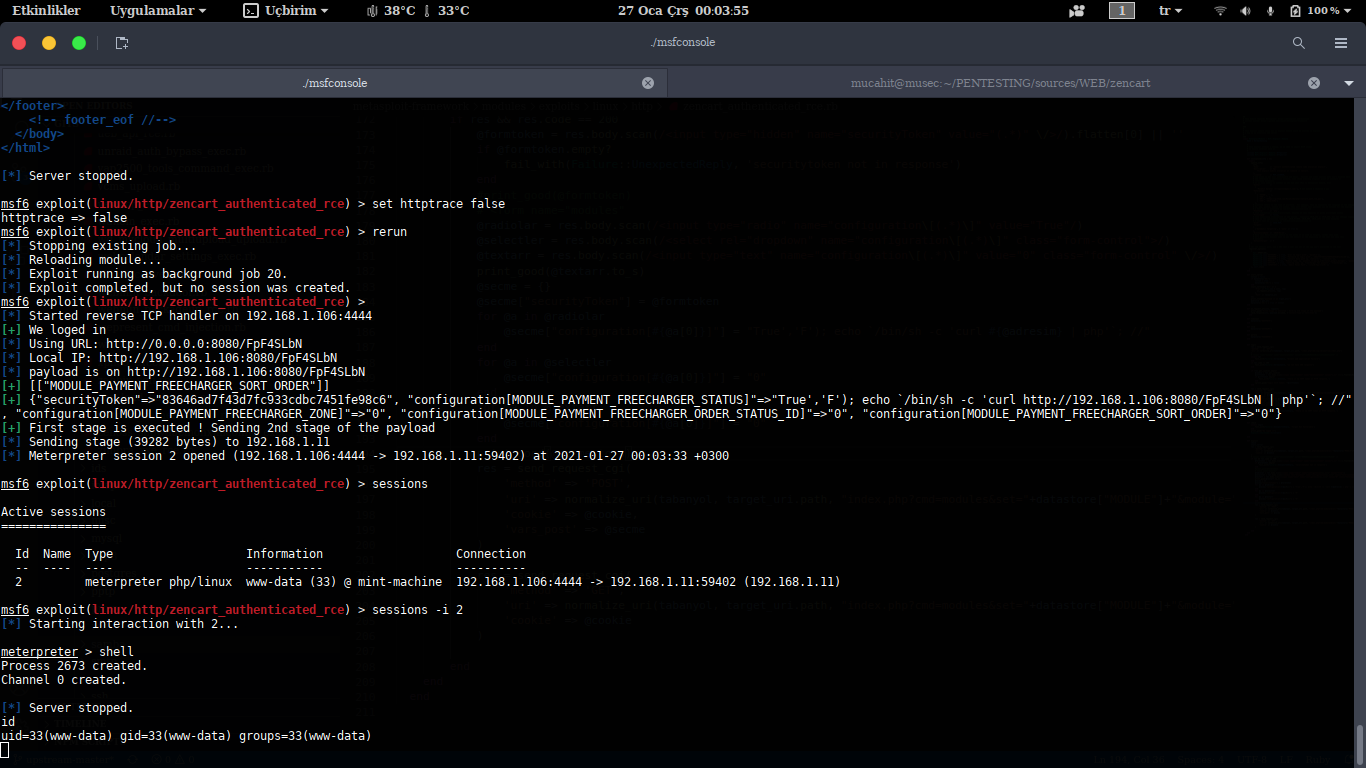The height and width of the screenshot is (768, 1366).
Task: Click the terminal vertical scrollbar
Action: [1359, 743]
